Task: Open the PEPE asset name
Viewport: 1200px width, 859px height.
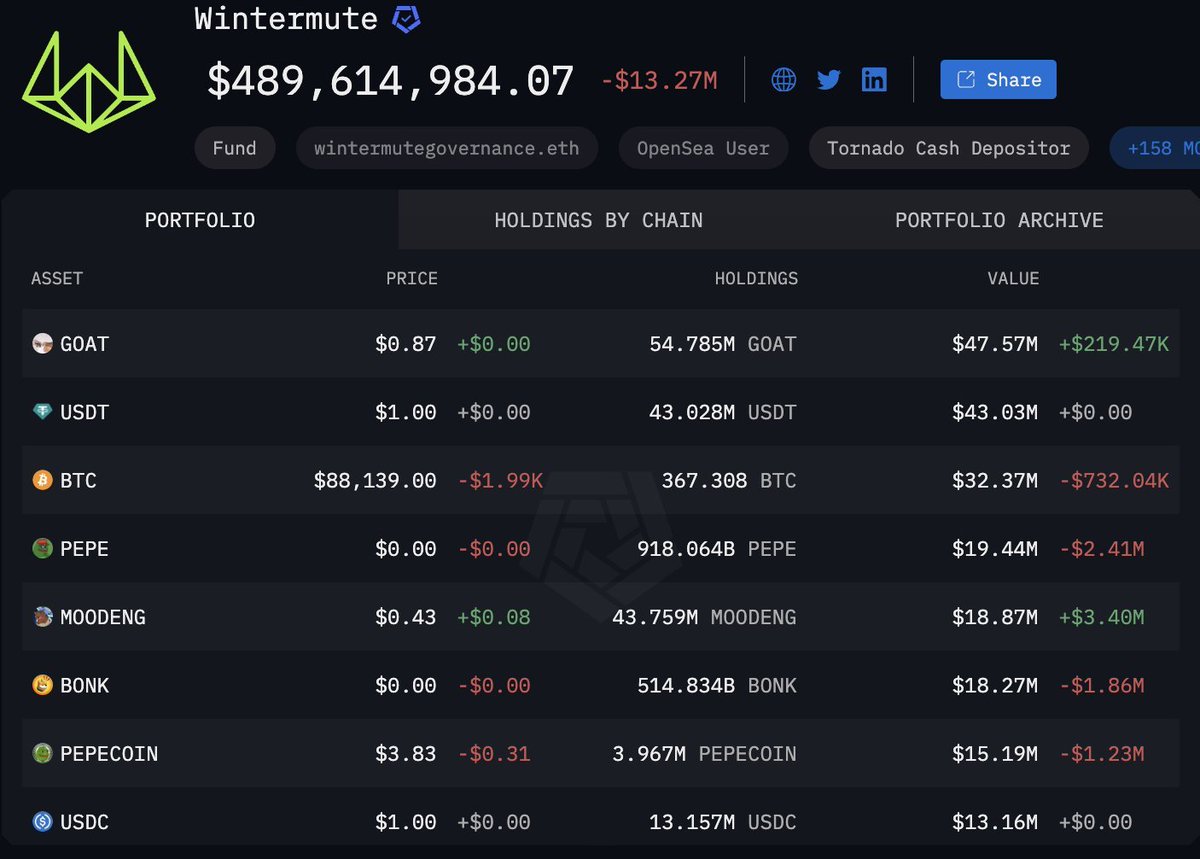Action: [x=84, y=548]
